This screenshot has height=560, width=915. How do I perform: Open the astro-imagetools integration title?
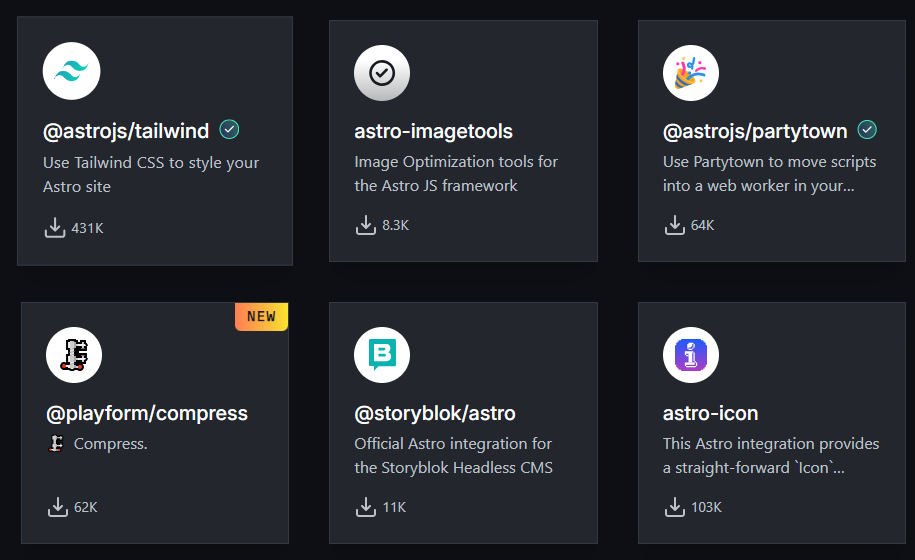[x=434, y=131]
